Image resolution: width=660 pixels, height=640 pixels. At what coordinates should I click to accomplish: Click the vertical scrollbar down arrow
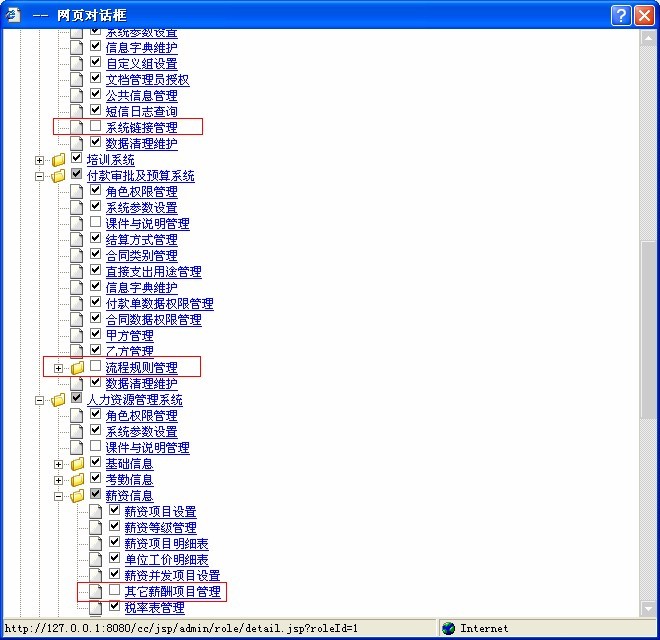pos(648,608)
